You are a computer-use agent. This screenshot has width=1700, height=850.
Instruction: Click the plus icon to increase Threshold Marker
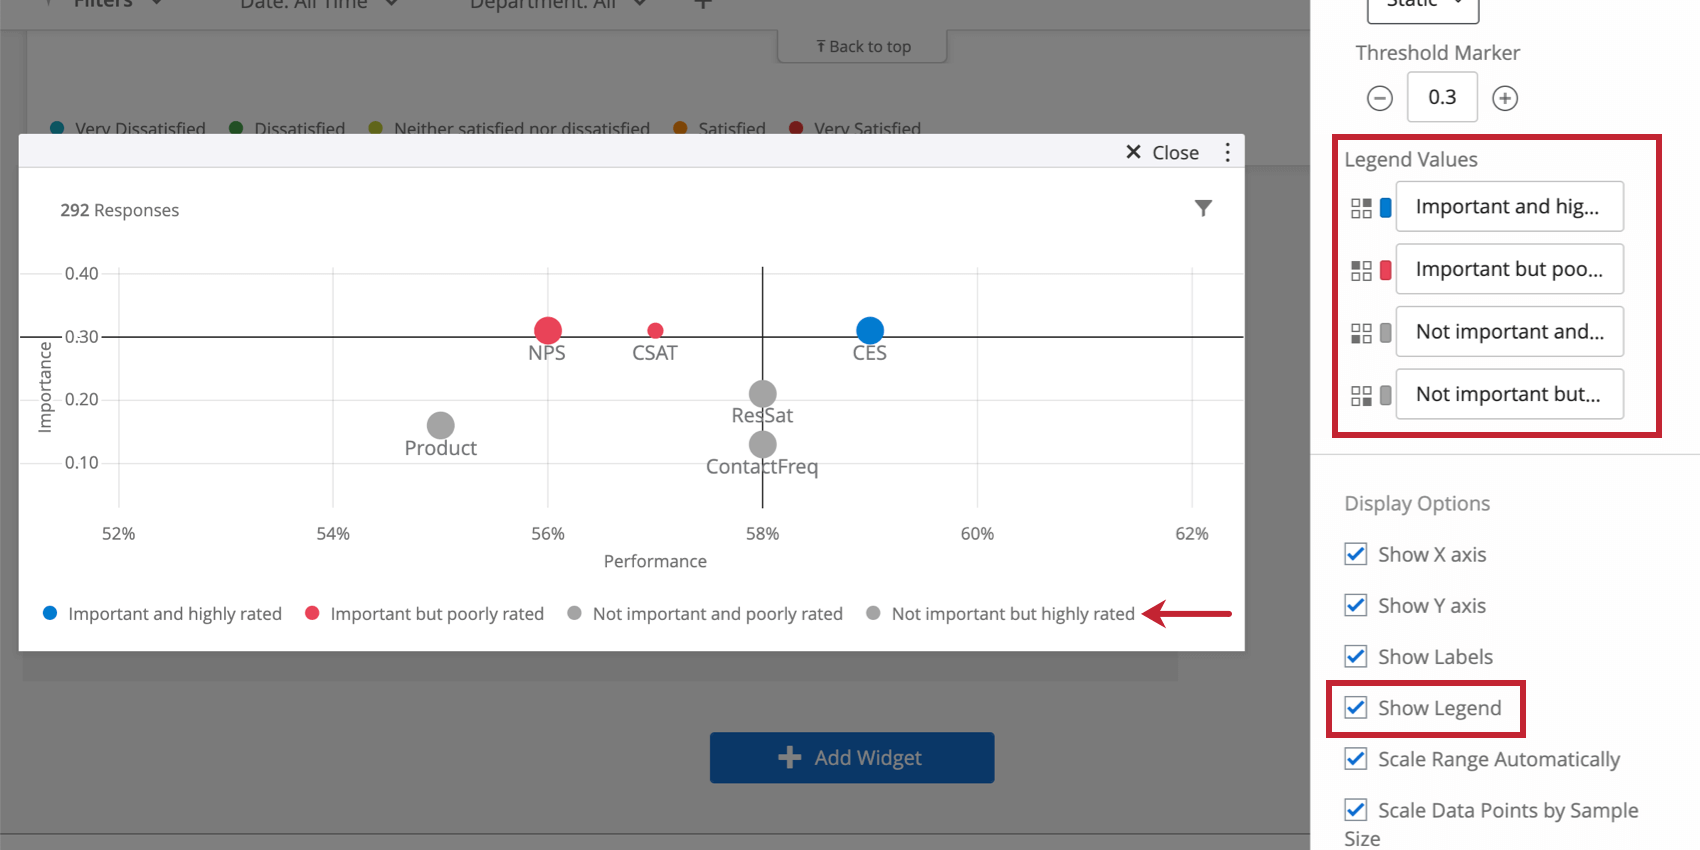pos(1505,97)
